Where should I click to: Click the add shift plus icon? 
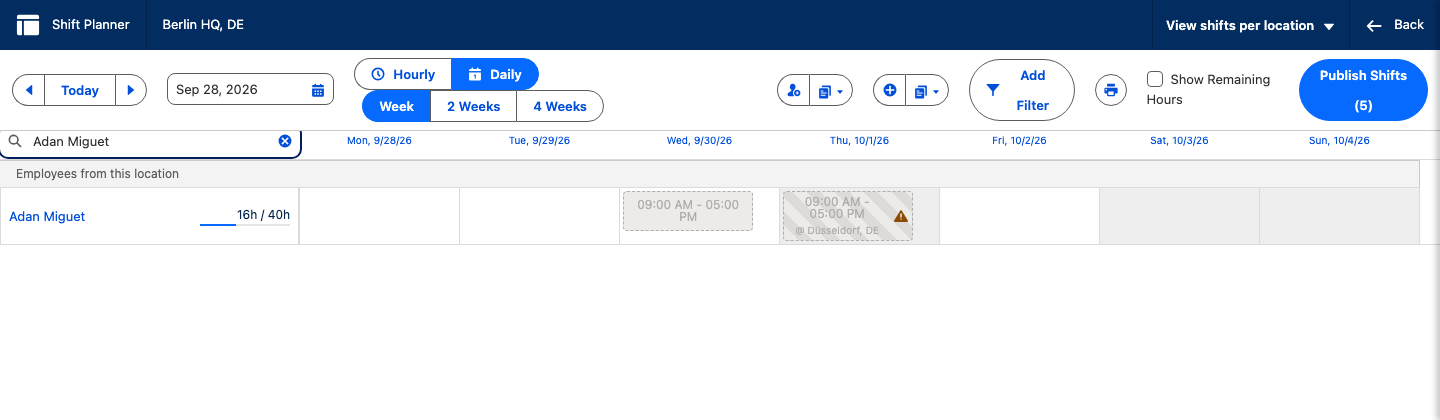coord(890,91)
